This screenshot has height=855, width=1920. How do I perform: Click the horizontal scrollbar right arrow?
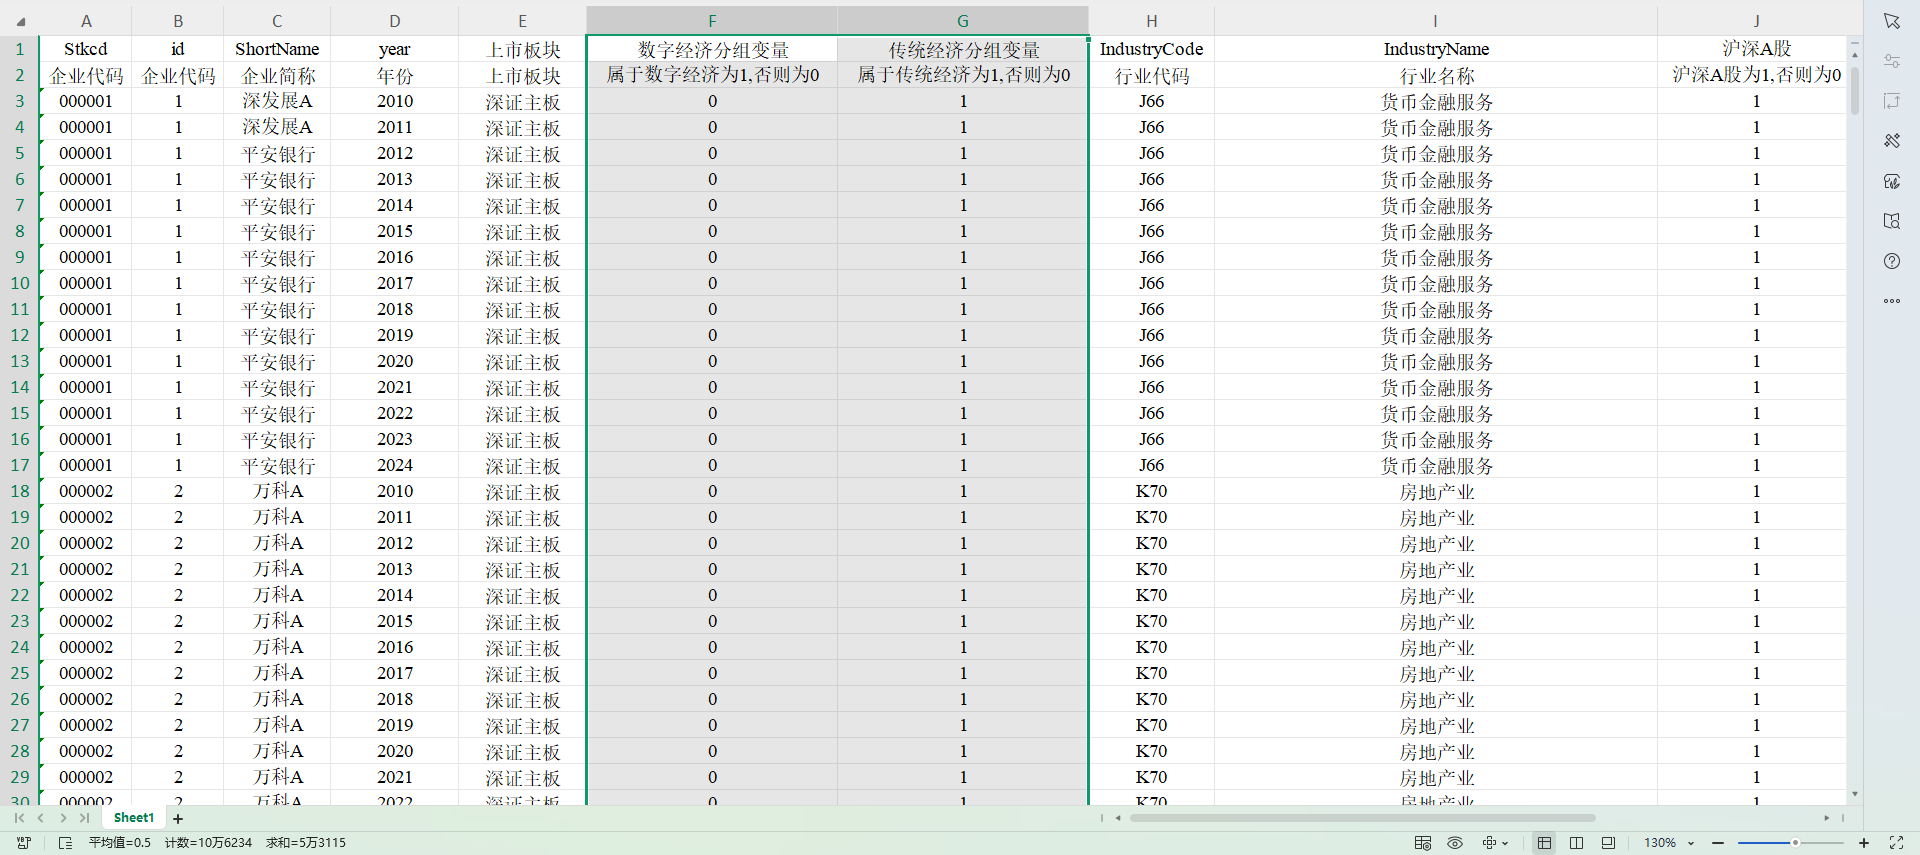[x=1826, y=818]
